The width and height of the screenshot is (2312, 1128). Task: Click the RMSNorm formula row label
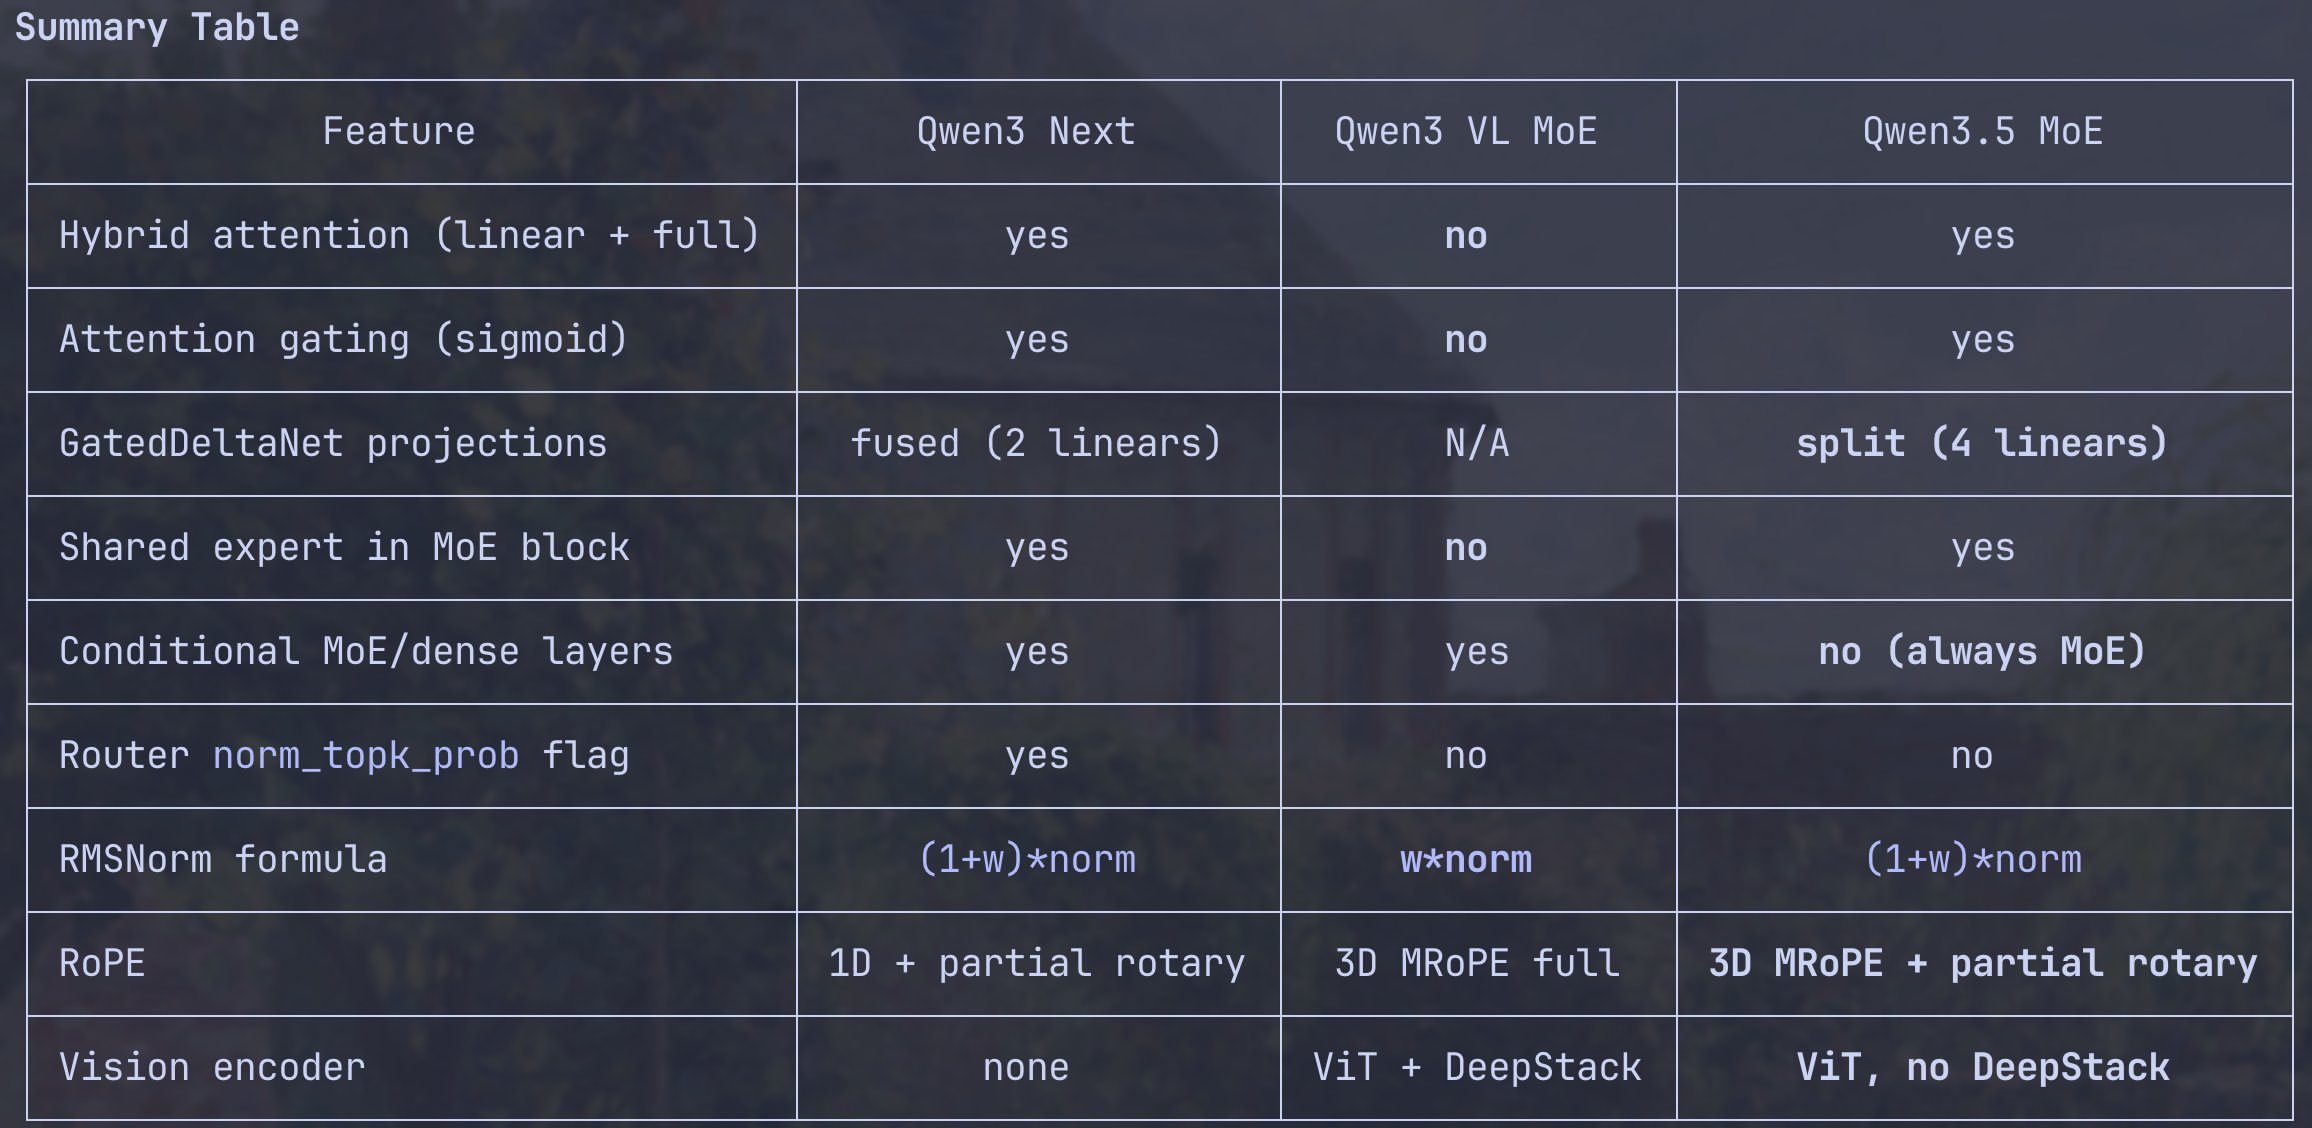[x=223, y=859]
